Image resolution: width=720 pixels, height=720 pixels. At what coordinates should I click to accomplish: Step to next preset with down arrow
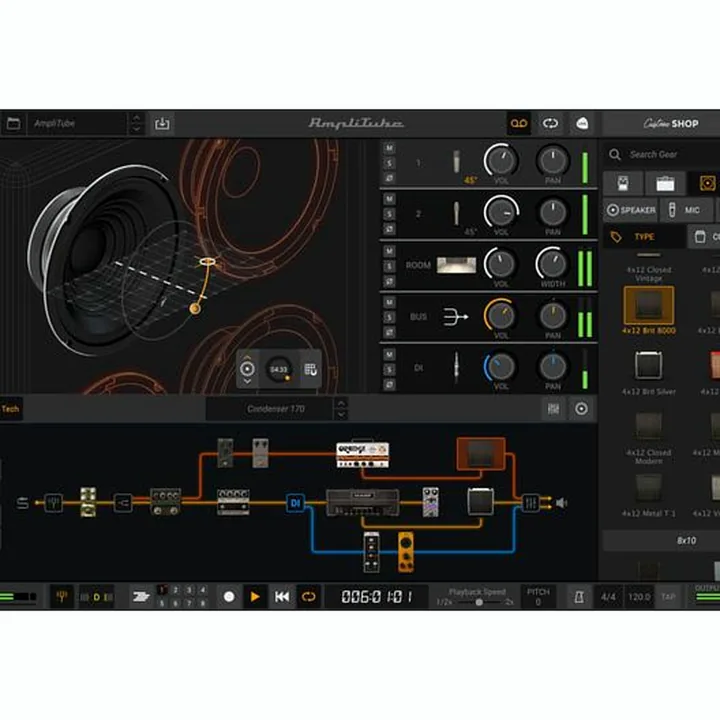pos(136,129)
